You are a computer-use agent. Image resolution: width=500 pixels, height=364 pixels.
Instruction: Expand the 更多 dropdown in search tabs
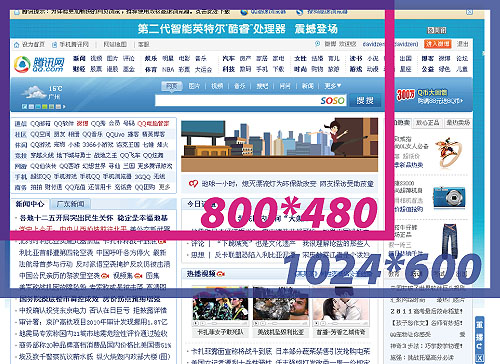(333, 86)
